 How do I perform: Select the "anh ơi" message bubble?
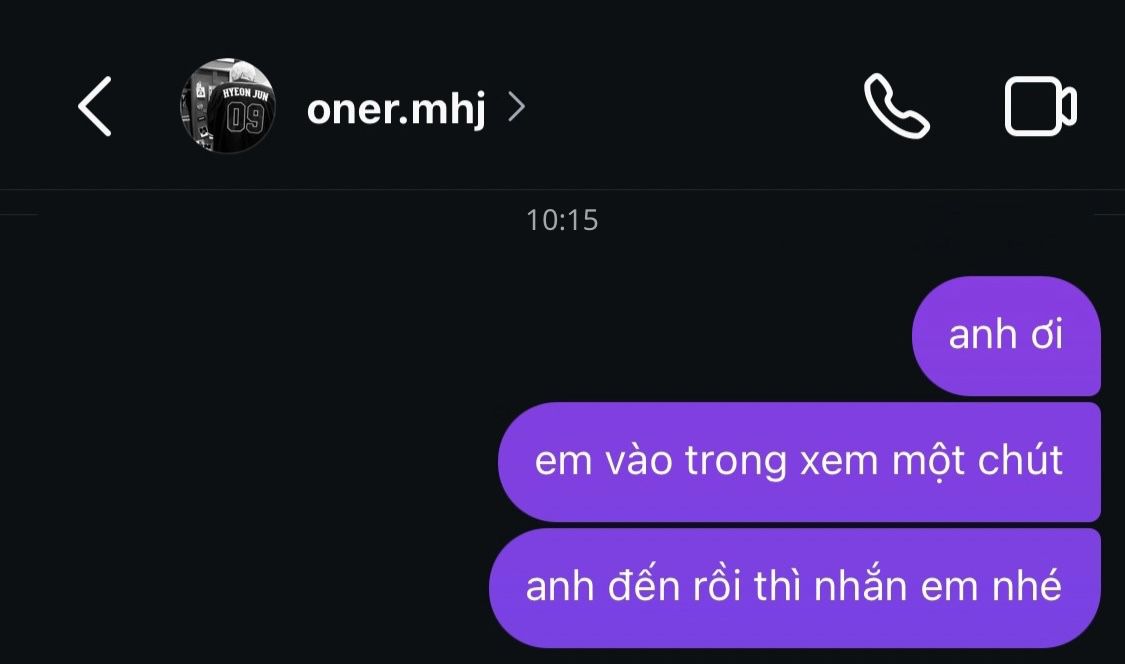1006,335
